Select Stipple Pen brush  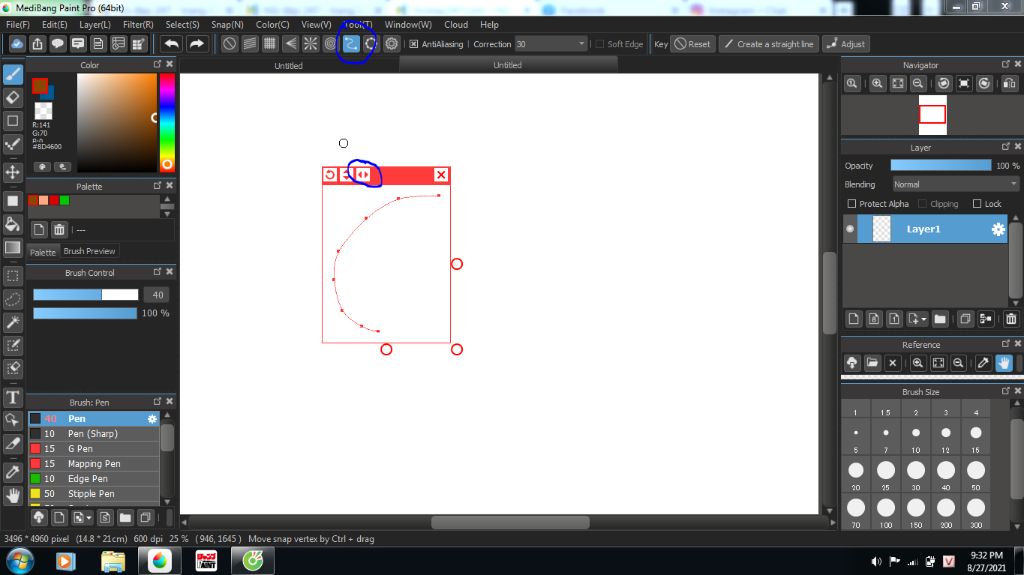(94, 493)
